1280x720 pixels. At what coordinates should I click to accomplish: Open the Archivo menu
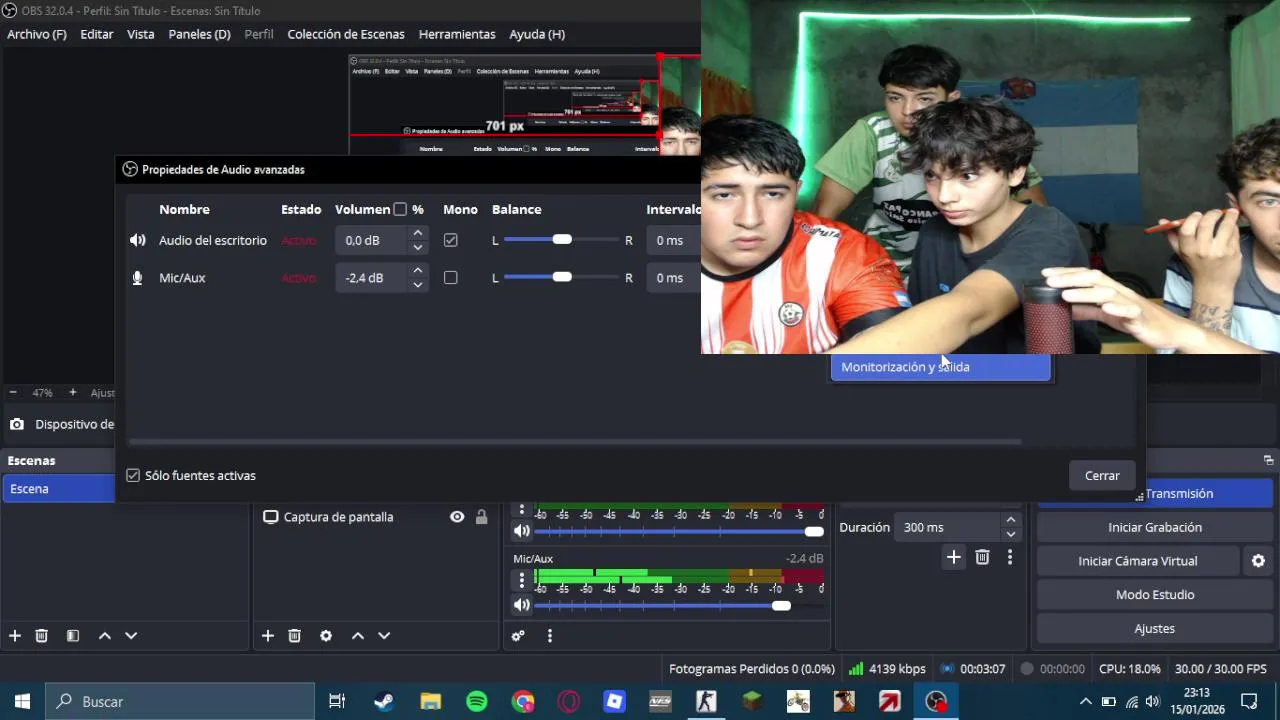[x=37, y=34]
